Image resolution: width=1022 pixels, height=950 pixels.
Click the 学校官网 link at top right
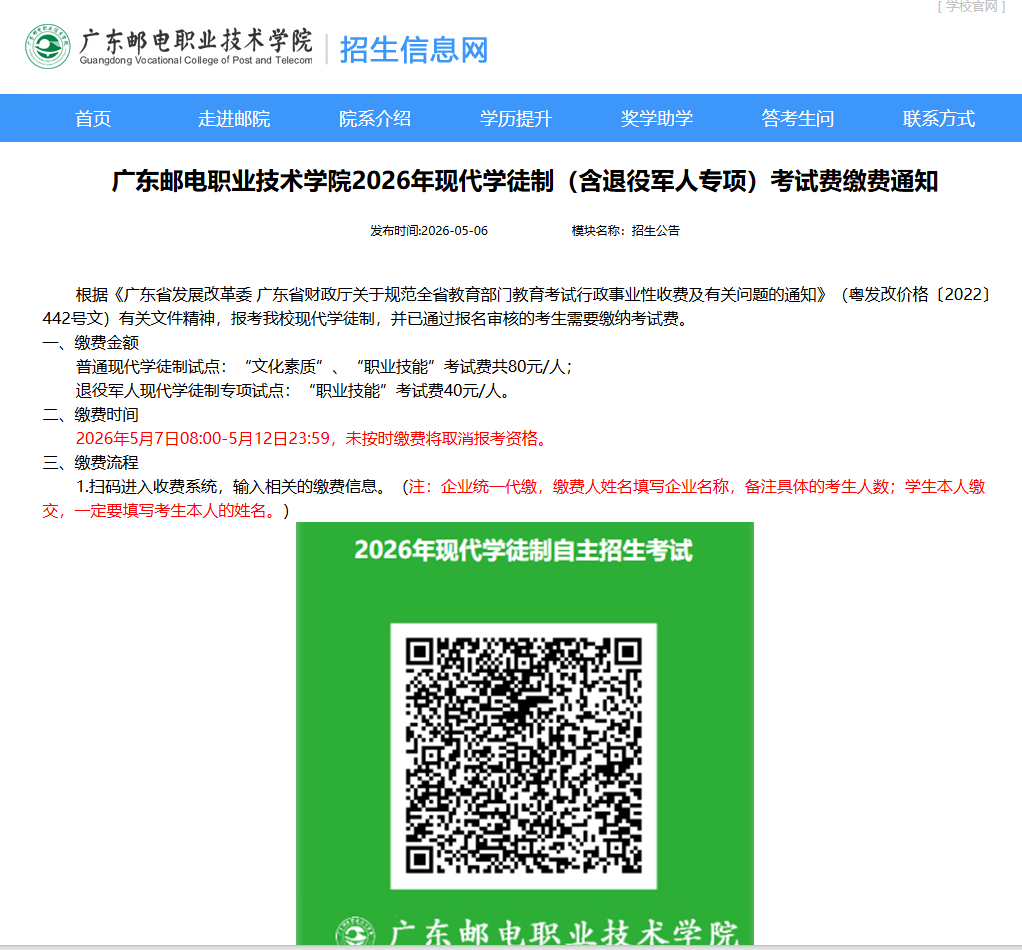(972, 7)
